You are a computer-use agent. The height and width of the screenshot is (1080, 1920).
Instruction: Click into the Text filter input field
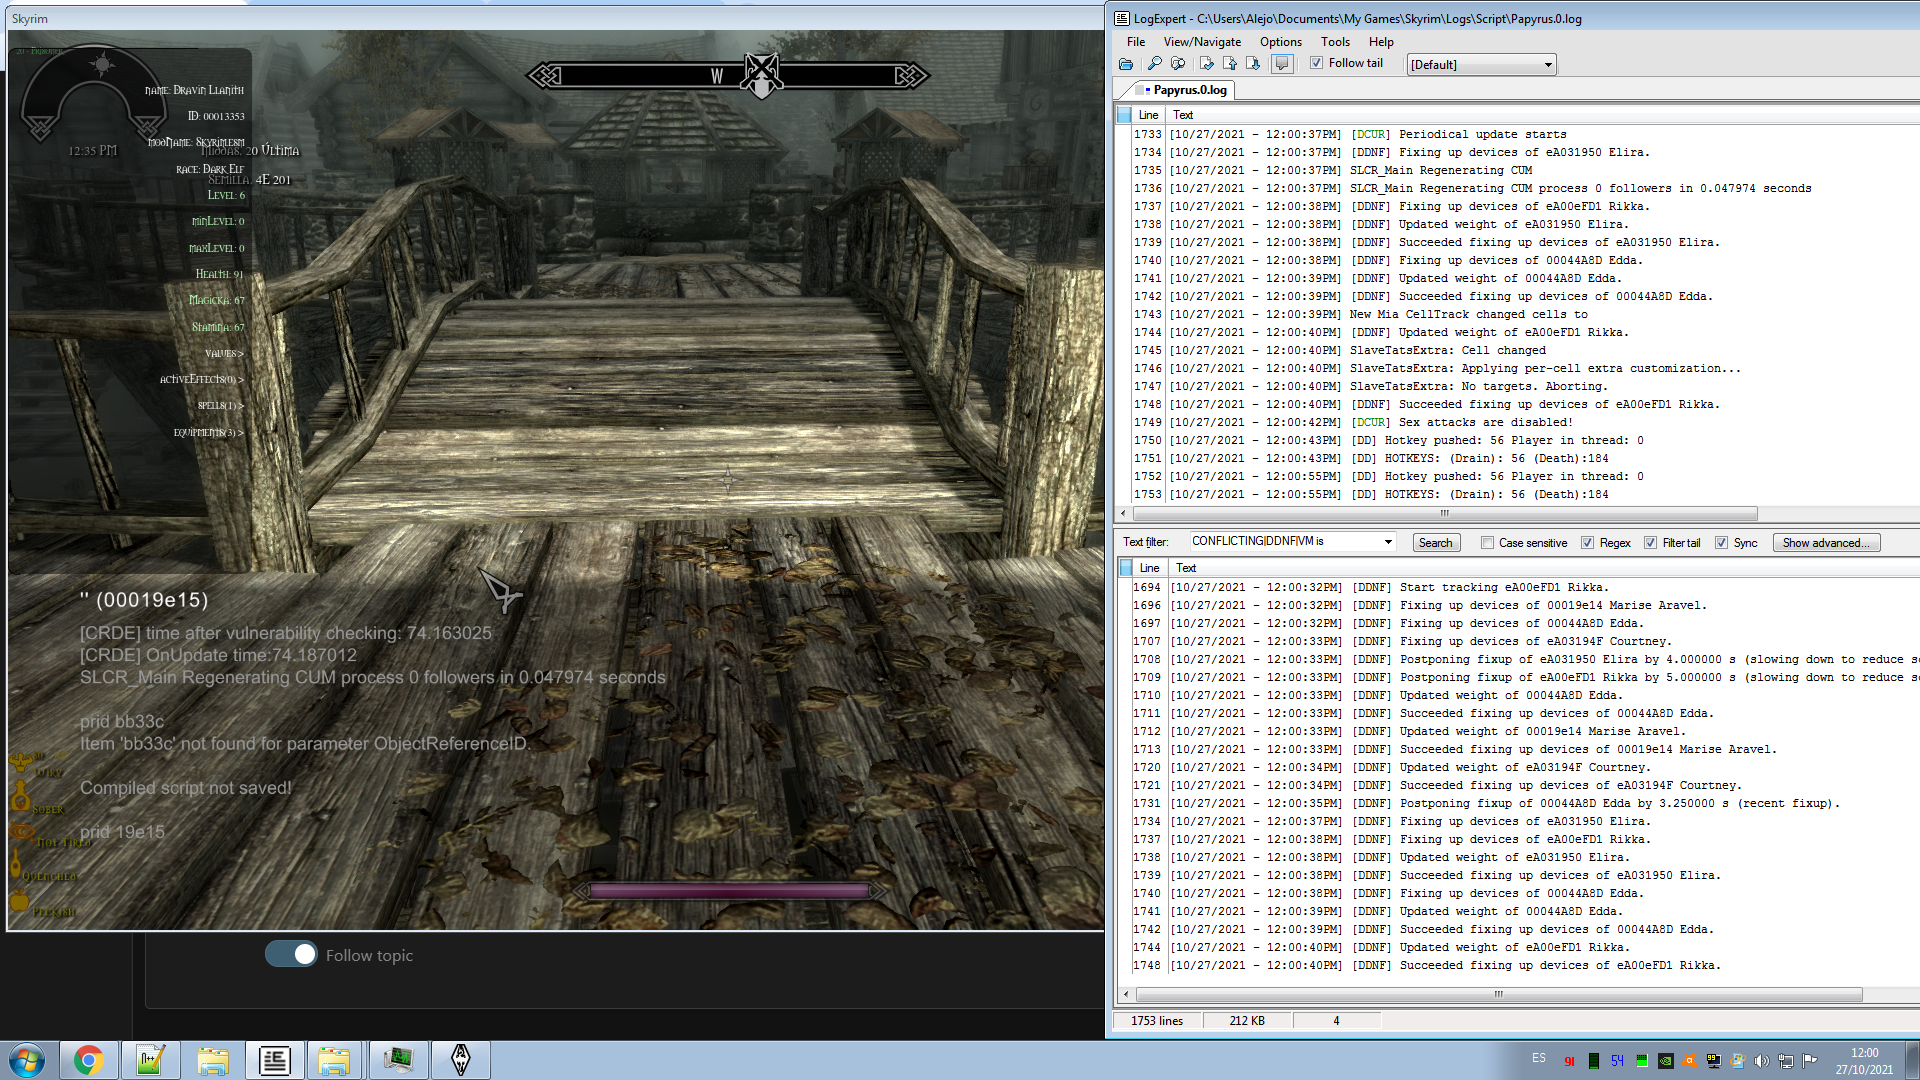[x=1284, y=542]
